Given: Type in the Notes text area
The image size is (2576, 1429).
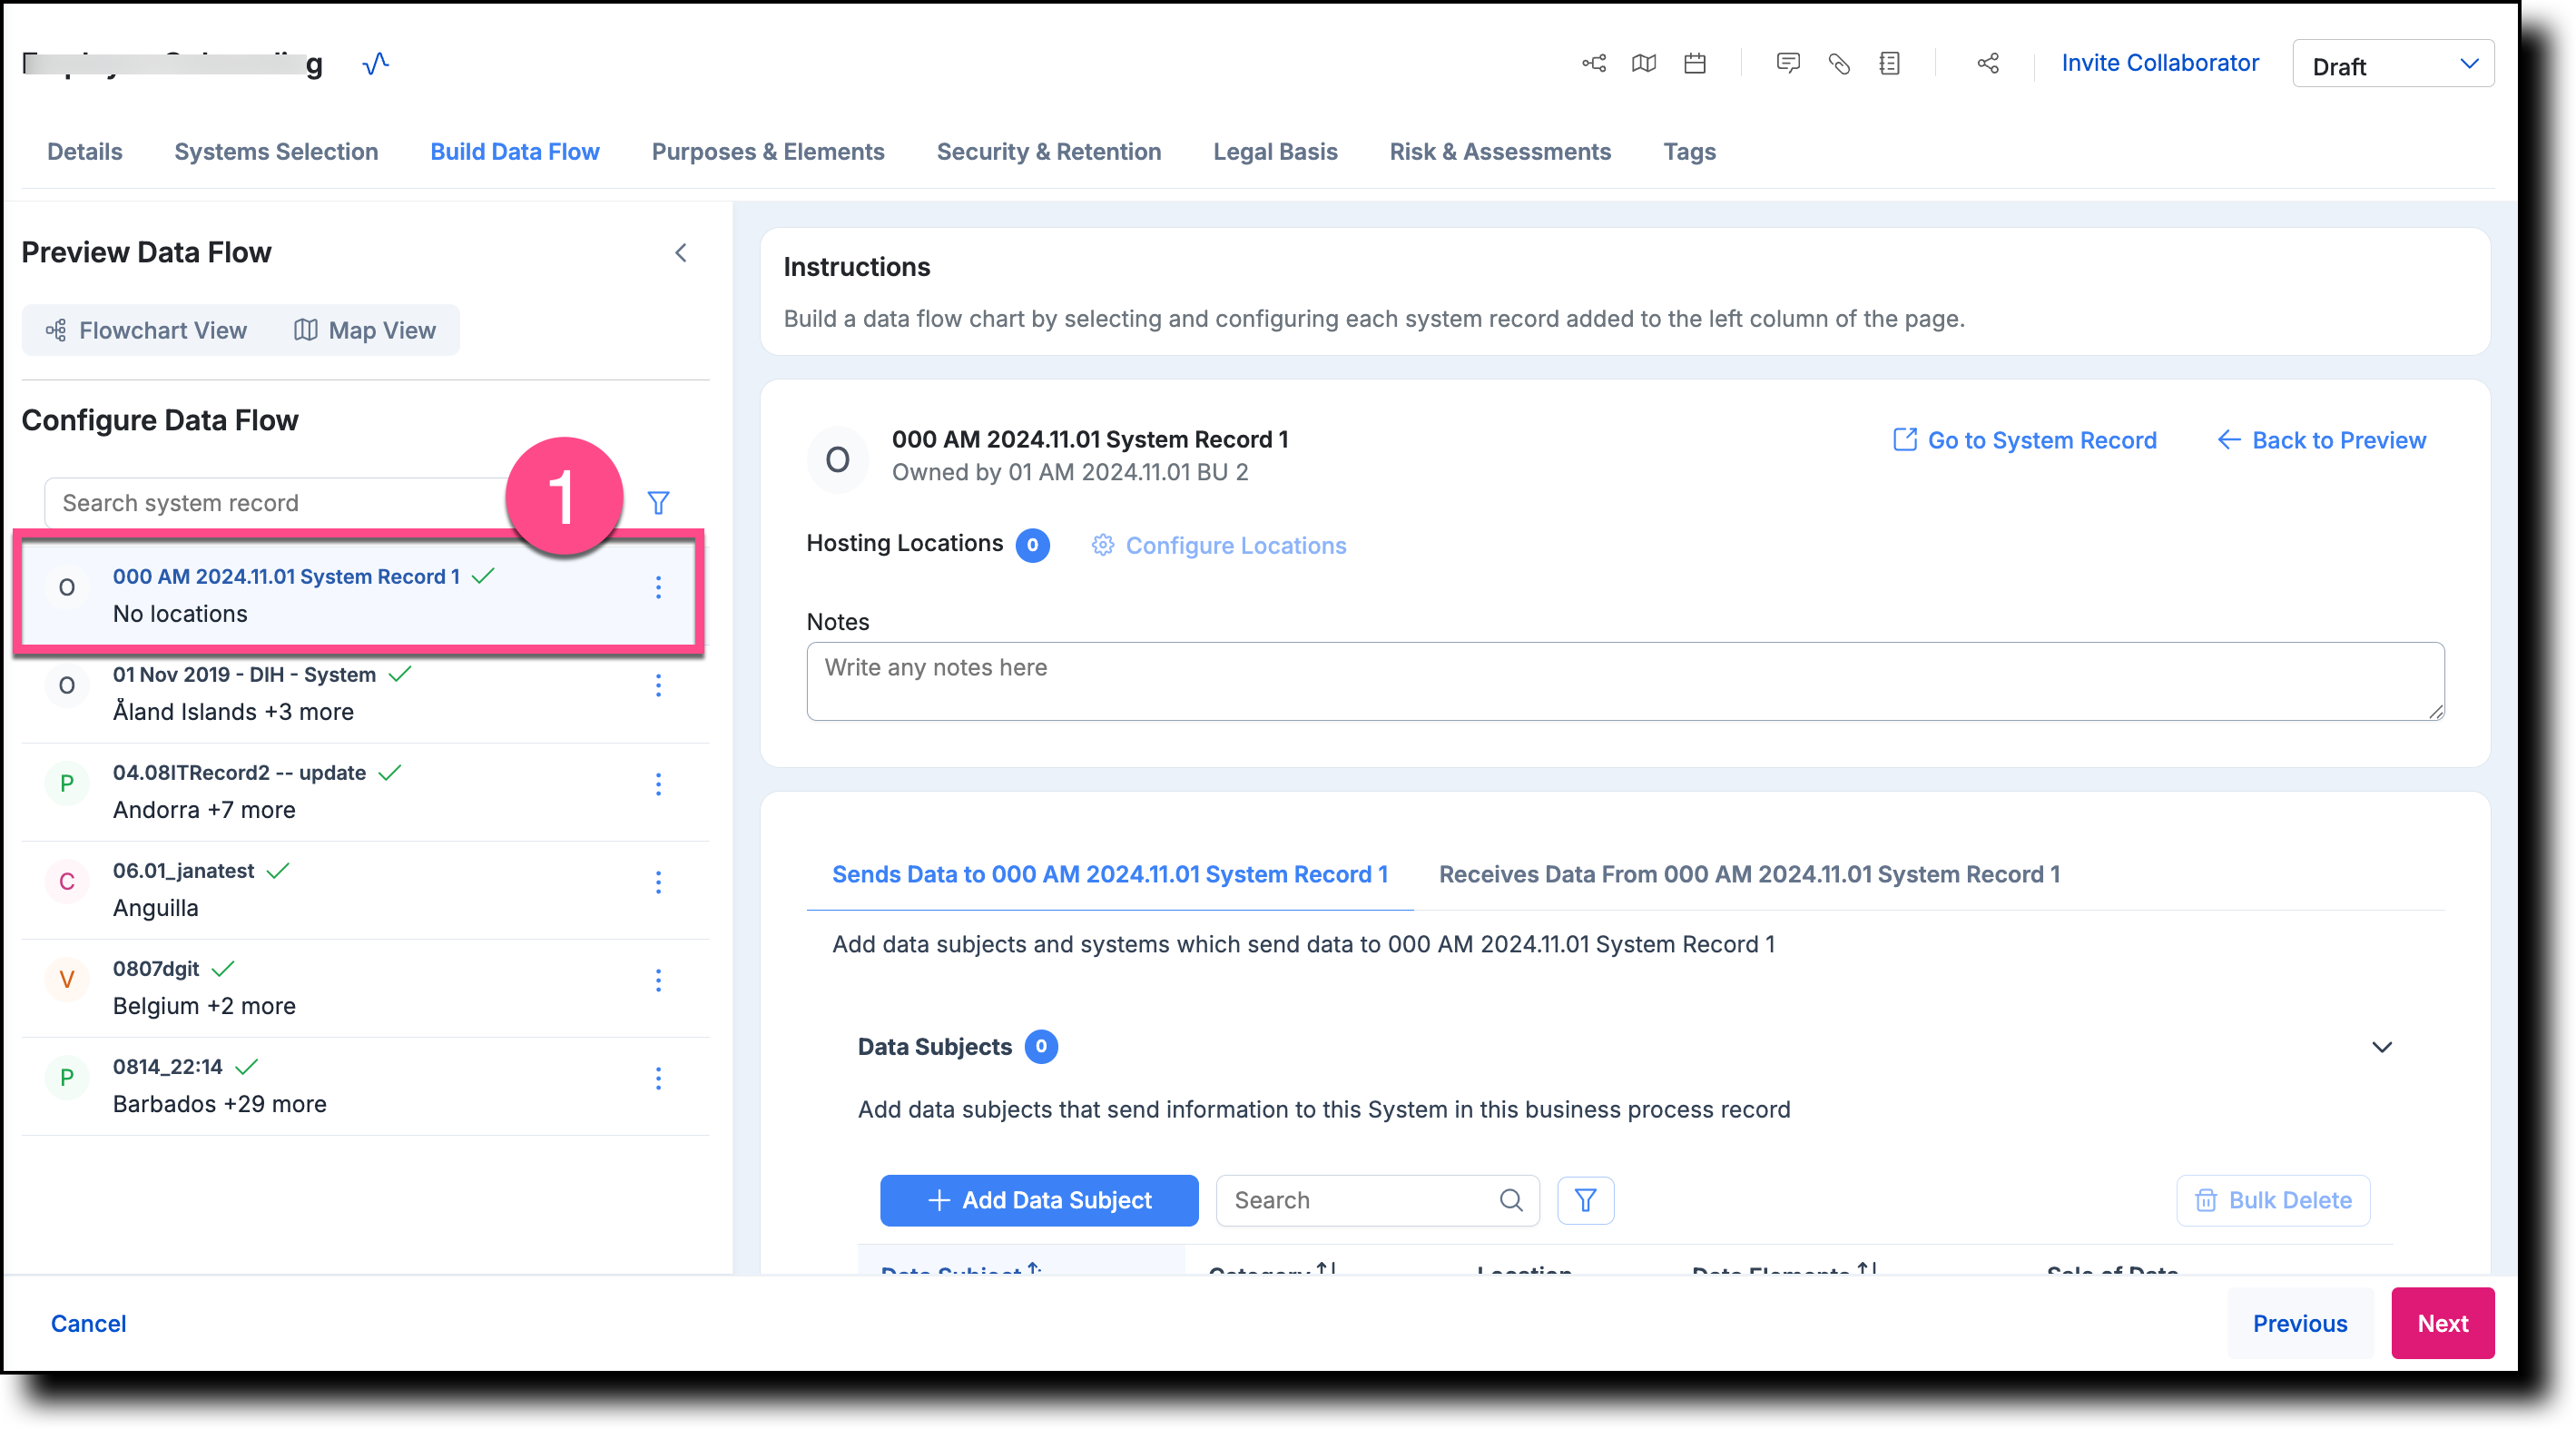Looking at the screenshot, I should tap(1600, 681).
